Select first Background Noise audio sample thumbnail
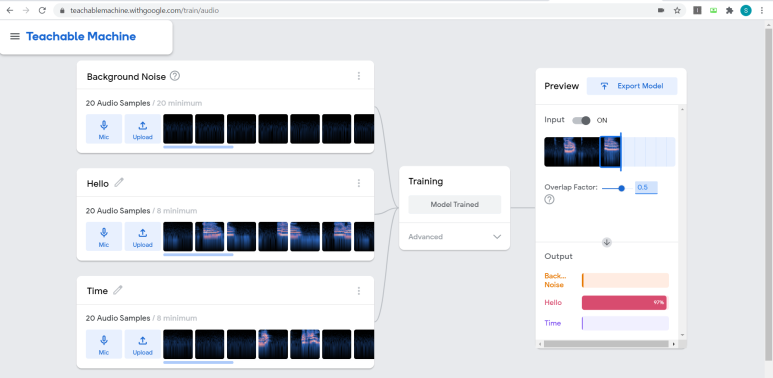This screenshot has height=378, width=773. coord(178,129)
